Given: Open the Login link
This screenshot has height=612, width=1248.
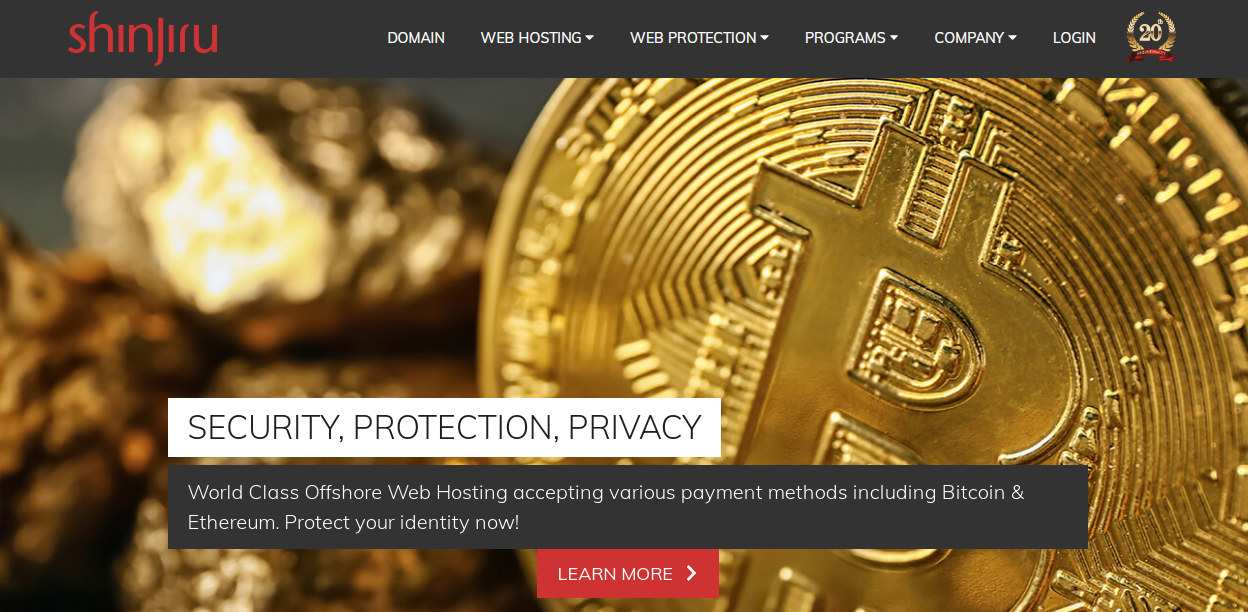Looking at the screenshot, I should [x=1074, y=38].
